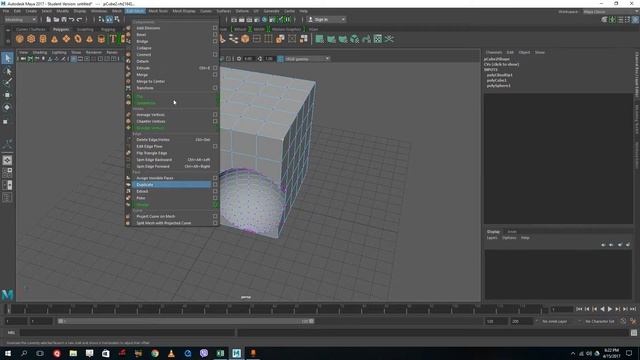Click the New Scene icon
This screenshot has height=360, width=640.
49,20
